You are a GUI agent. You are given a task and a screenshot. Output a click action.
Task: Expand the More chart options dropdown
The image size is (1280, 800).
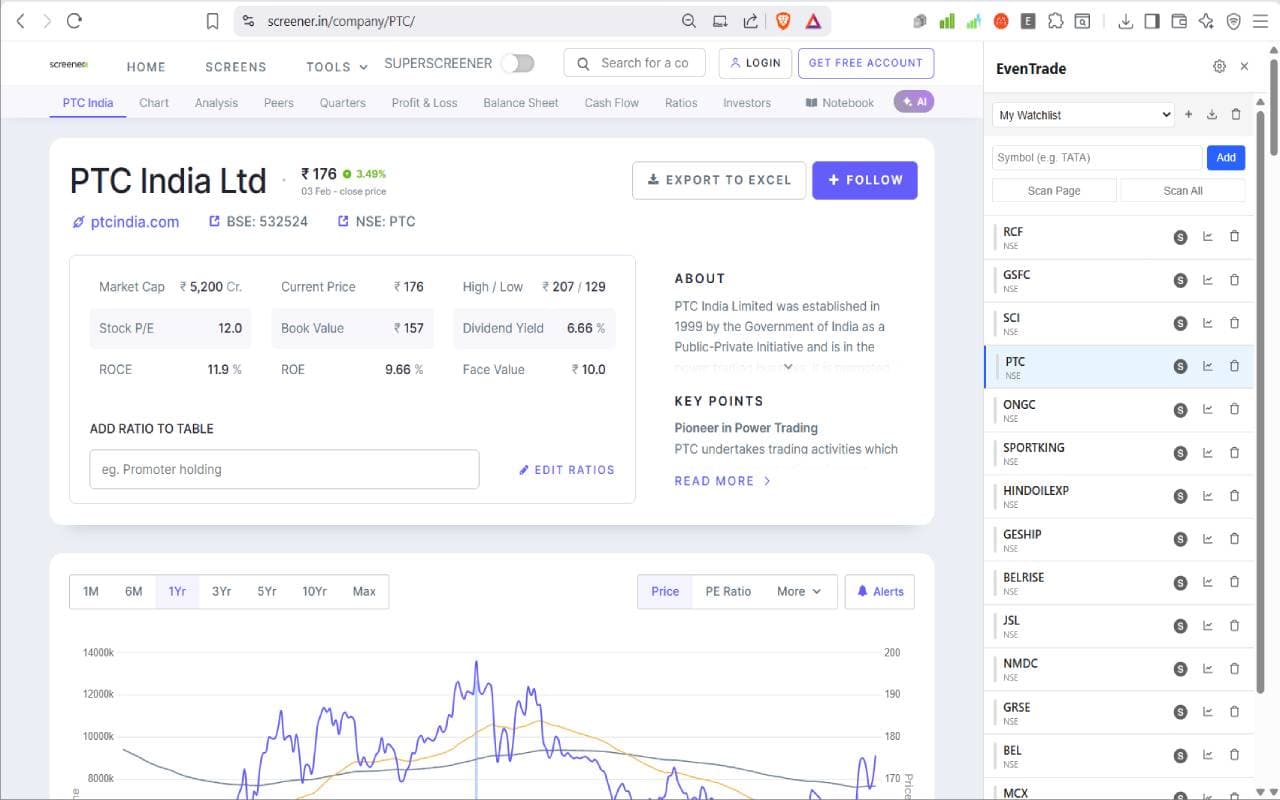799,591
